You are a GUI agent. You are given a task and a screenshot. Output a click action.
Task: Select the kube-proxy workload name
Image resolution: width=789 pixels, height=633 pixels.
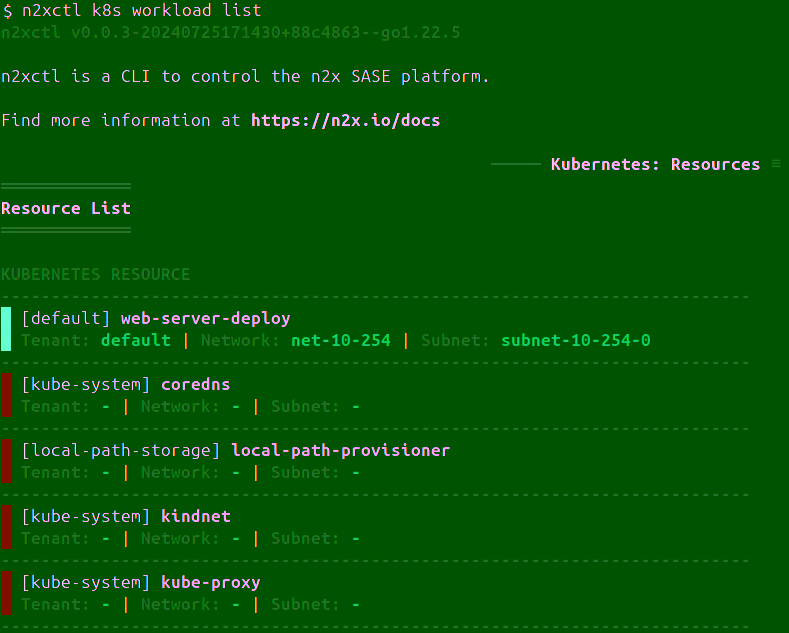tap(210, 583)
